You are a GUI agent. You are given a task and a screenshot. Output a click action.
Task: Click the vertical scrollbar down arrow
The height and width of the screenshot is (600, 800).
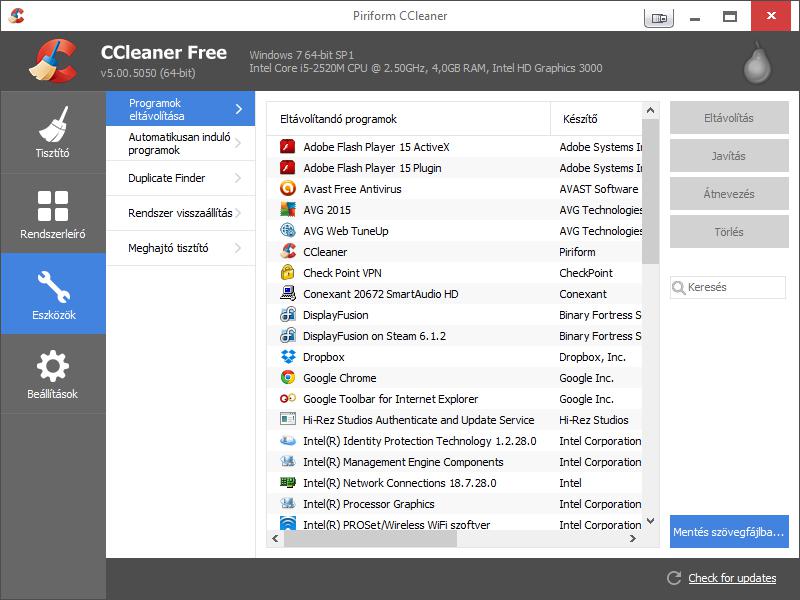click(x=650, y=521)
